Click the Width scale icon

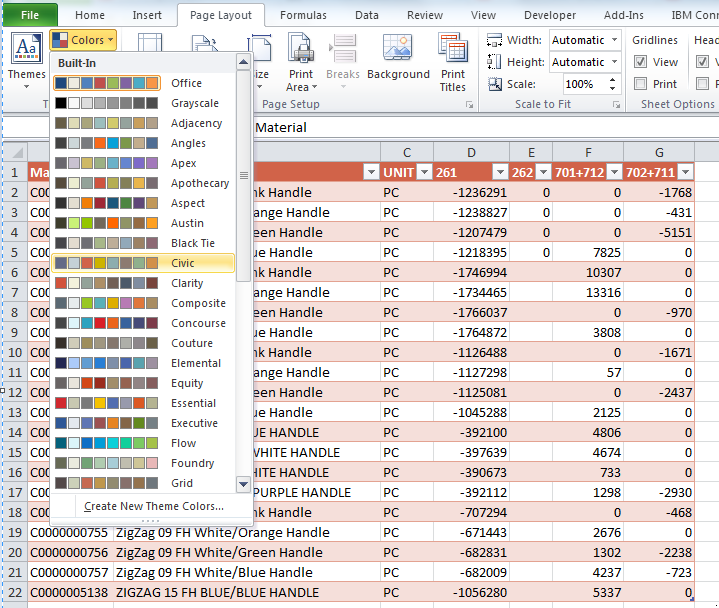[494, 40]
